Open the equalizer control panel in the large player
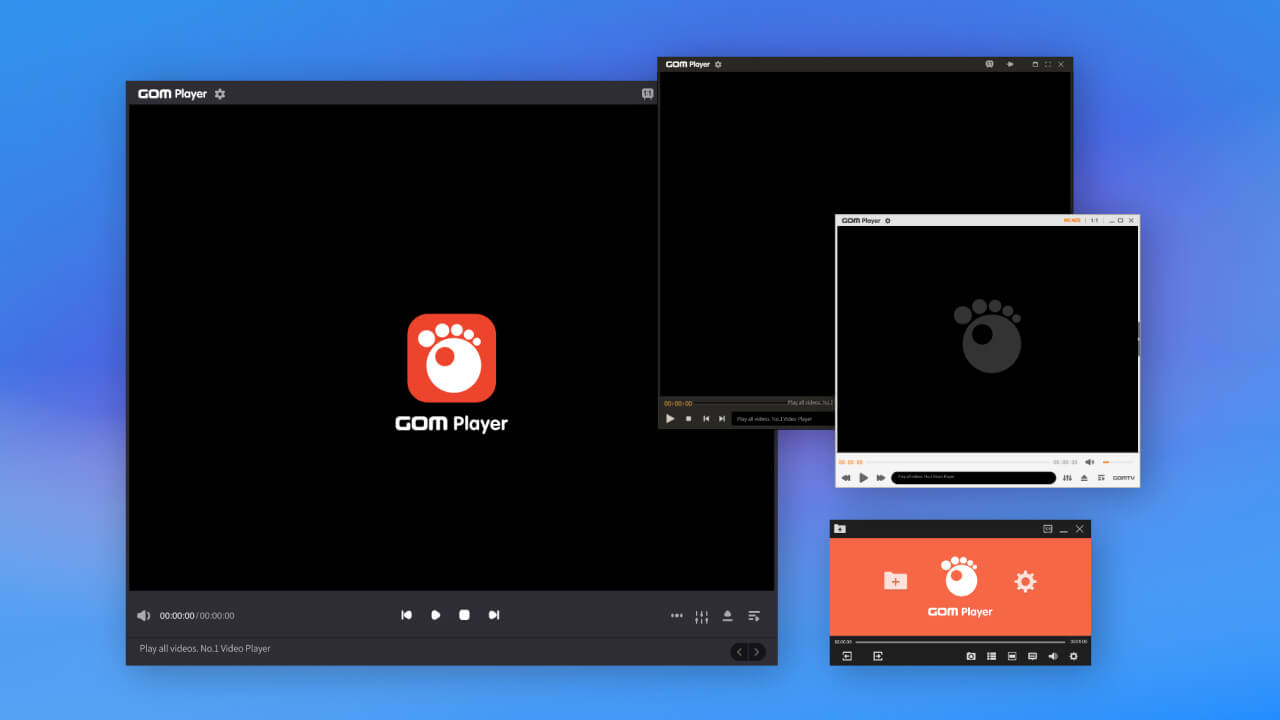This screenshot has width=1280, height=720. (702, 616)
